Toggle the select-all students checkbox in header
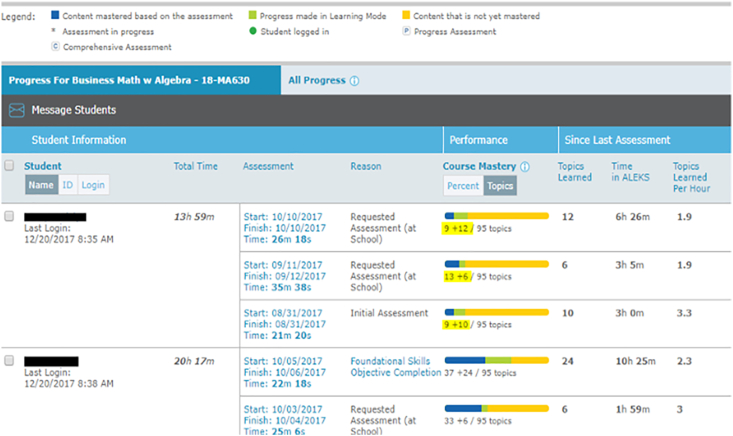 click(9, 167)
